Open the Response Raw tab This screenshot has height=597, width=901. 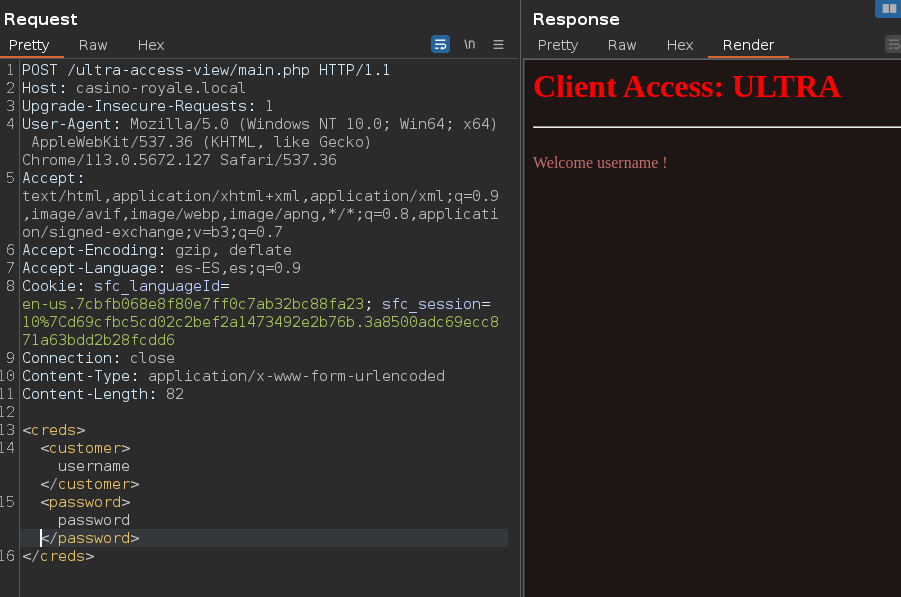tap(622, 45)
